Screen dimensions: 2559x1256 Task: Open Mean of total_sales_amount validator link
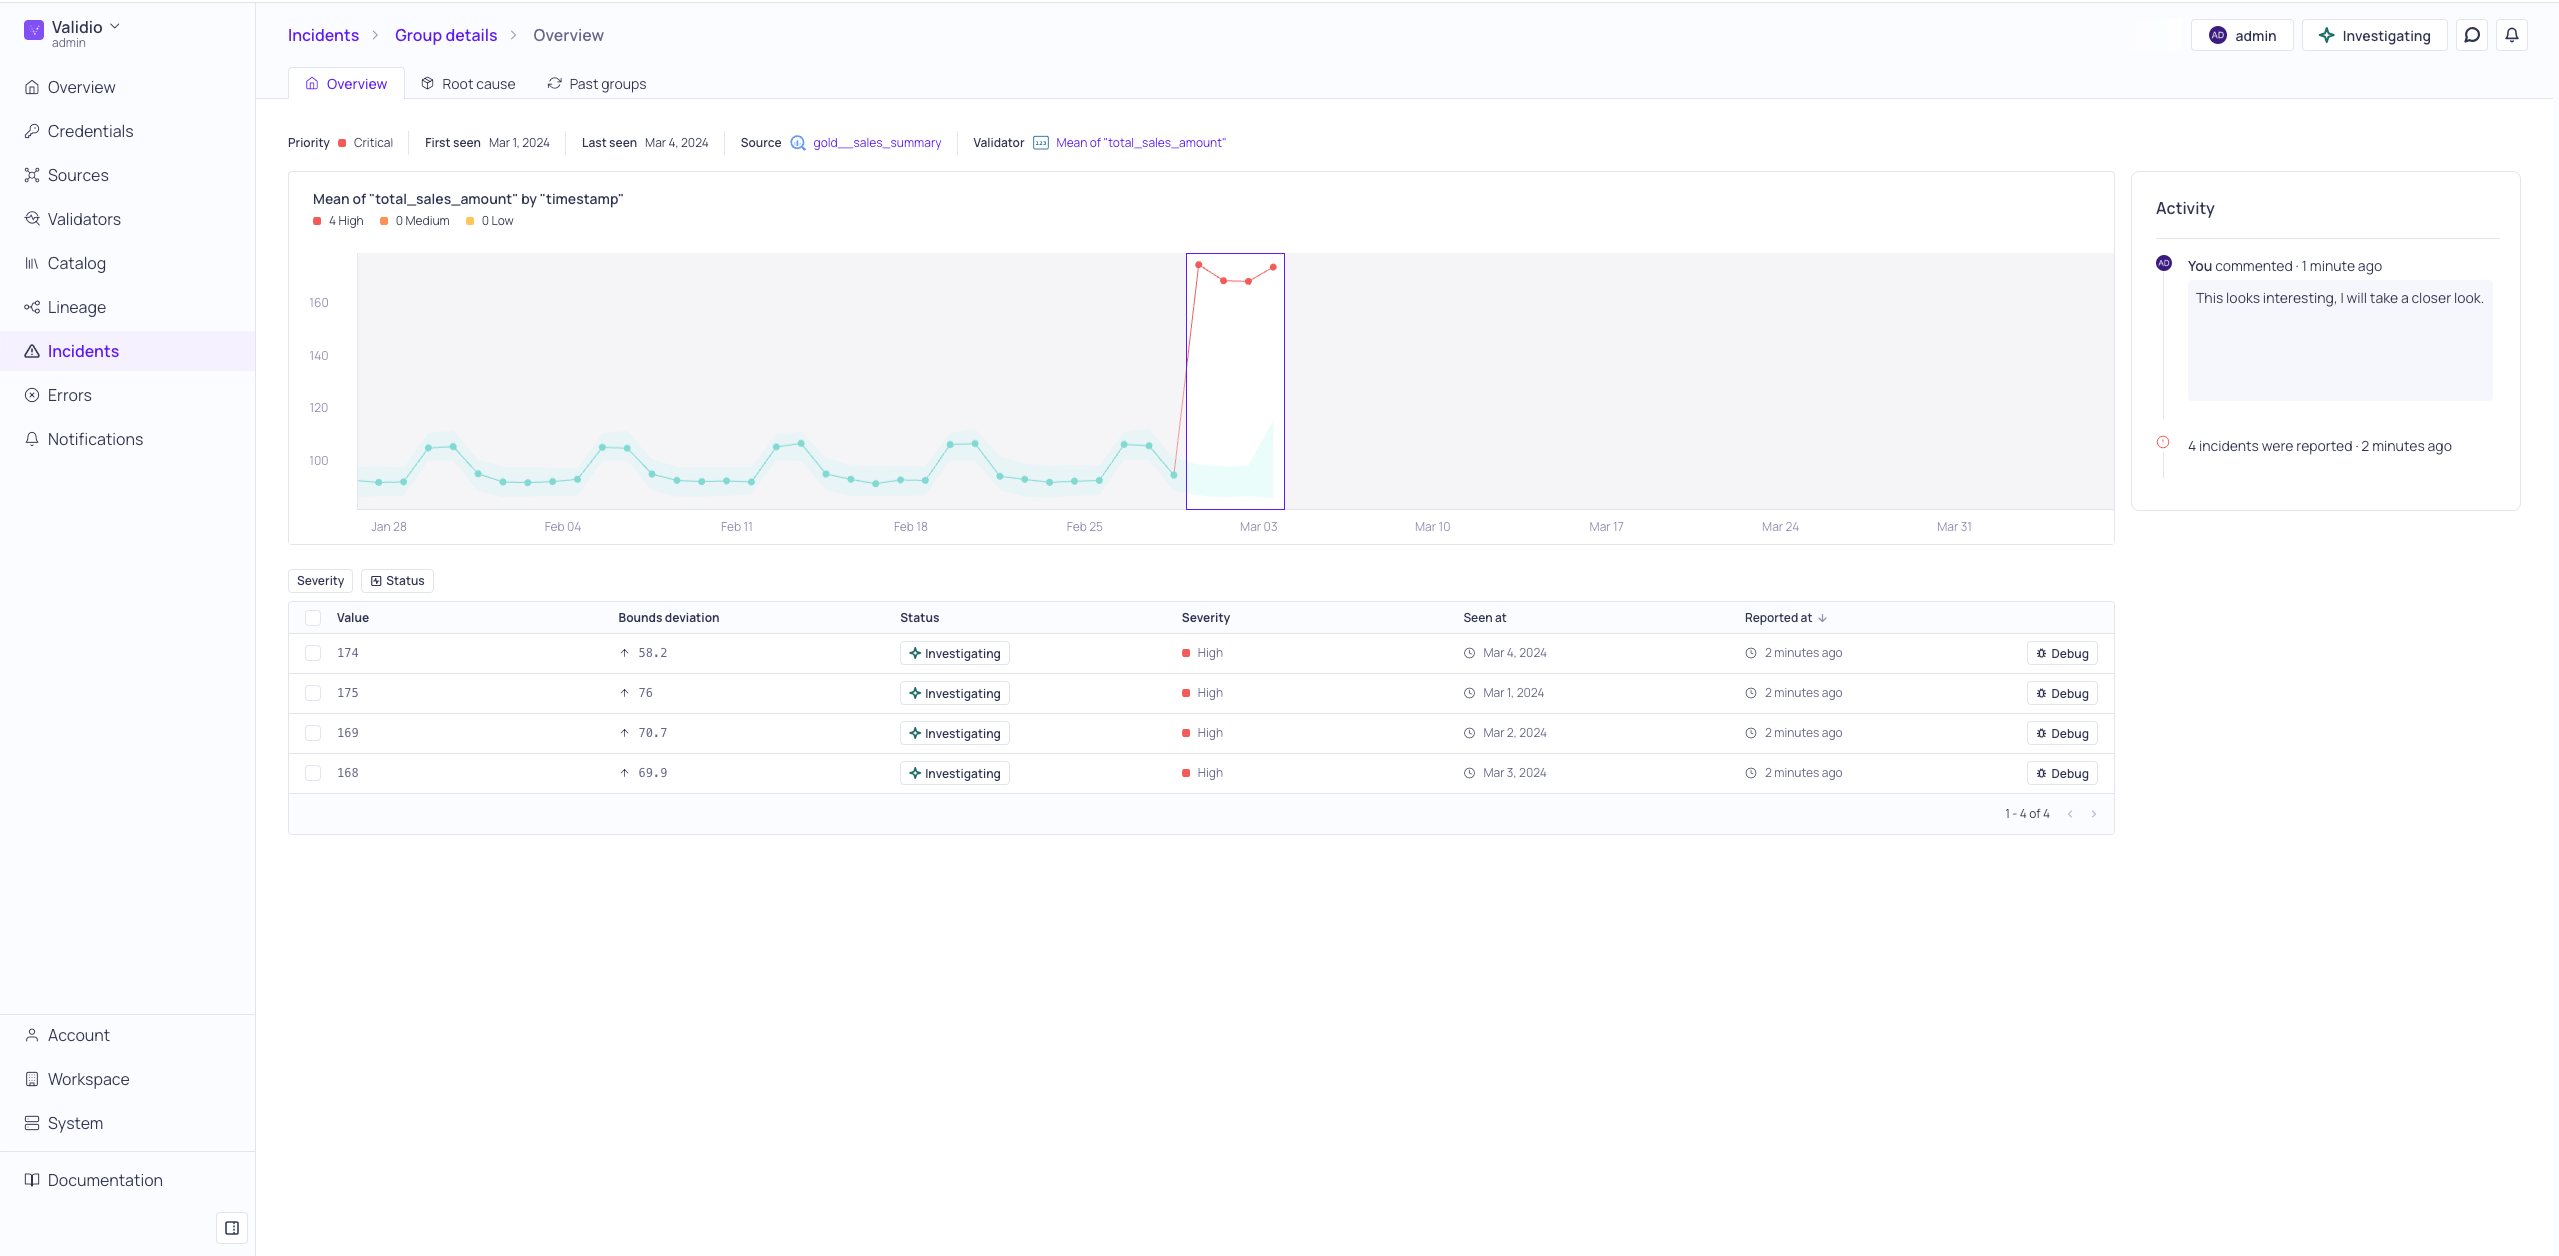1140,143
